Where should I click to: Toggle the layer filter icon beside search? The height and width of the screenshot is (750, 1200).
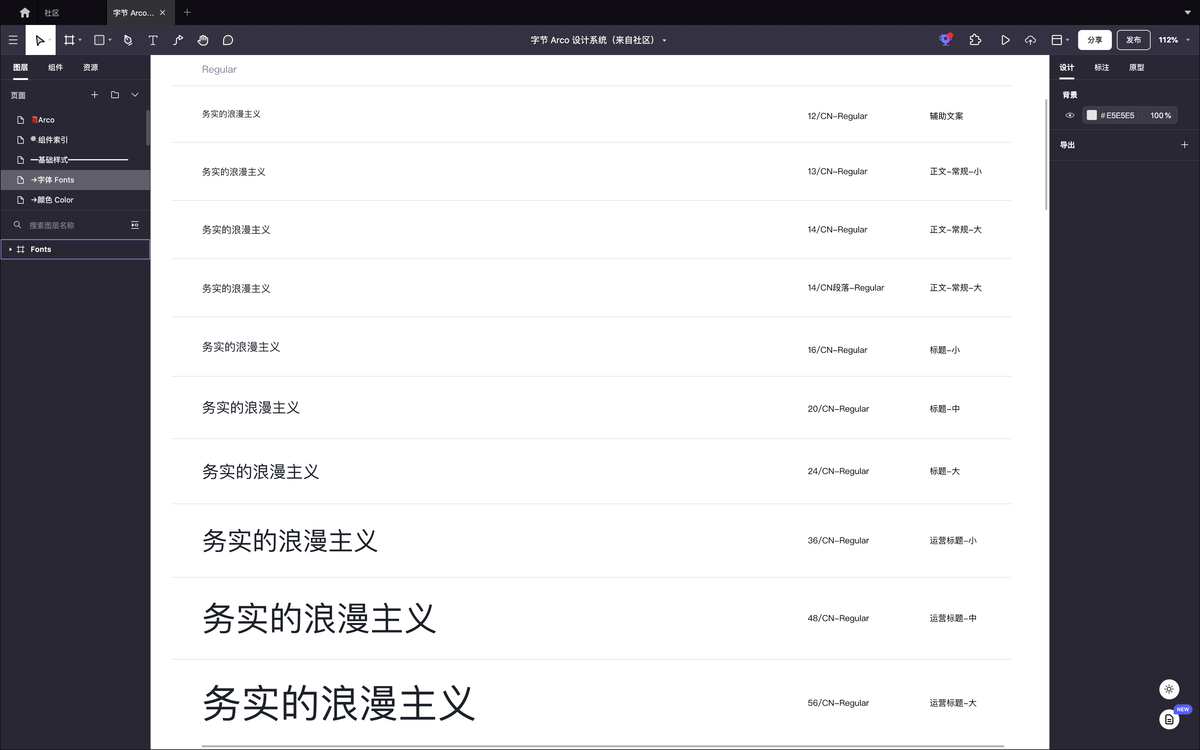[135, 225]
